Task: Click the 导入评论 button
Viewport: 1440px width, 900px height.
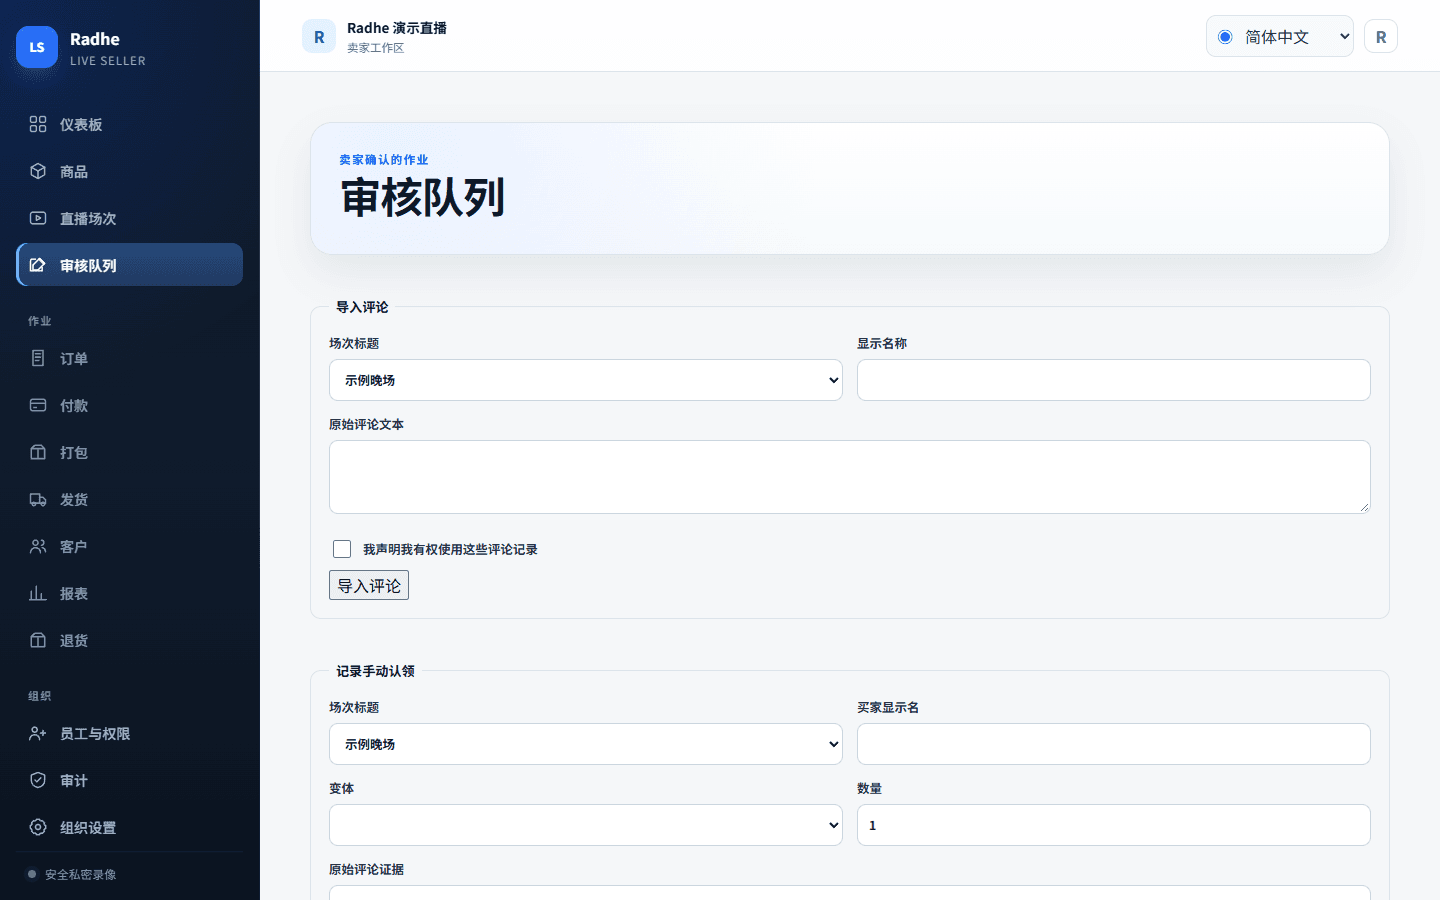Action: pos(369,585)
